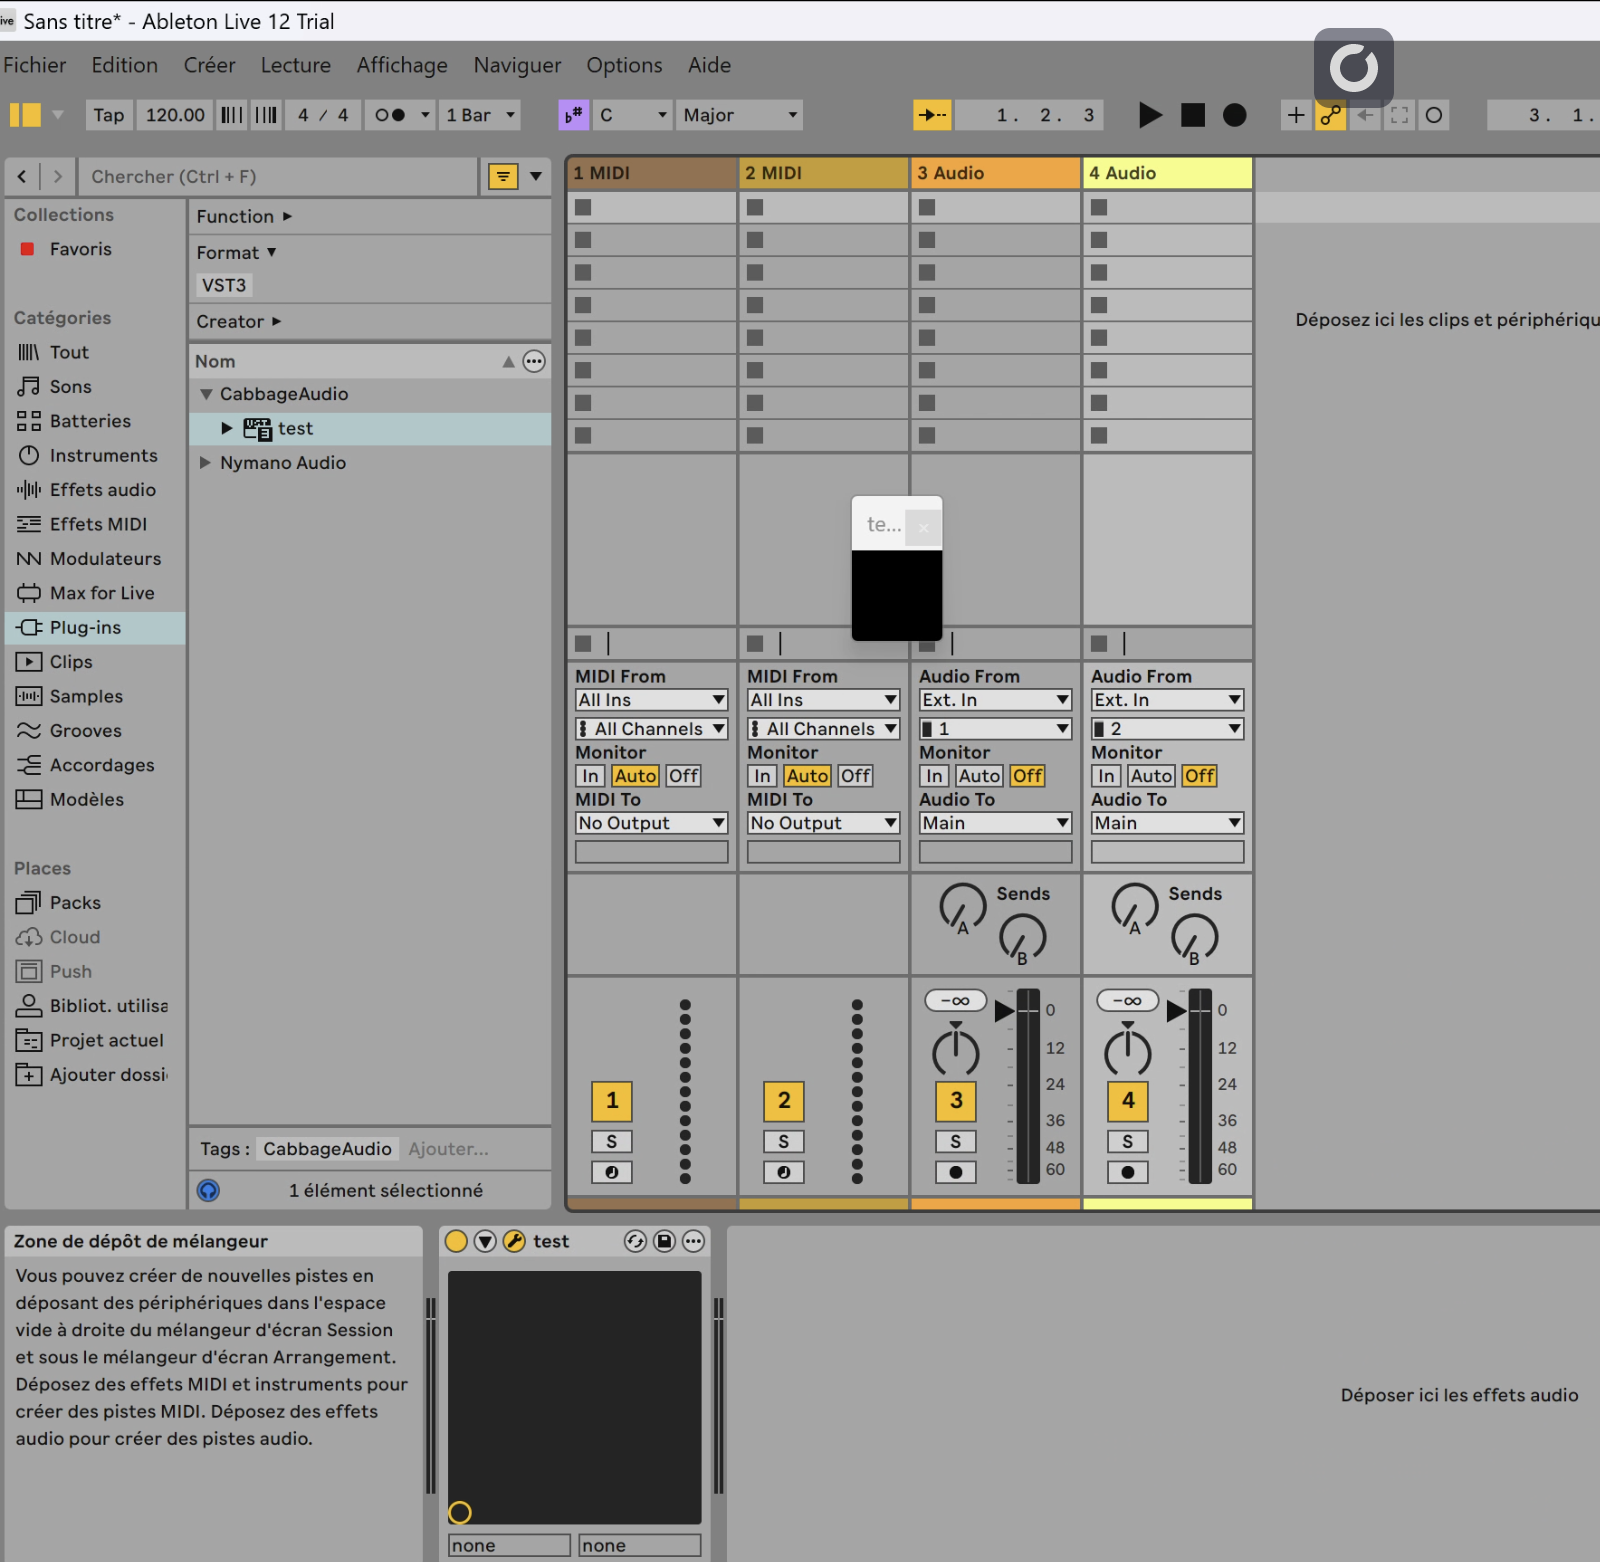This screenshot has height=1562, width=1600.
Task: Arm track 4 for recording
Action: (x=1127, y=1172)
